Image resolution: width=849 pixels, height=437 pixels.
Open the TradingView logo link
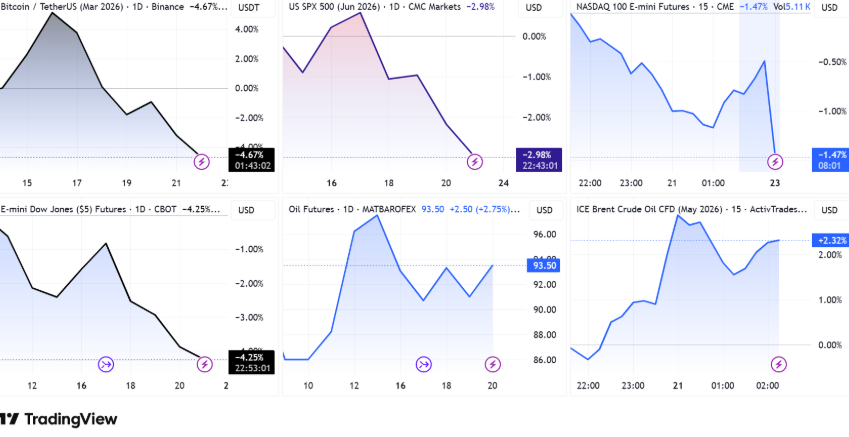(x=58, y=420)
